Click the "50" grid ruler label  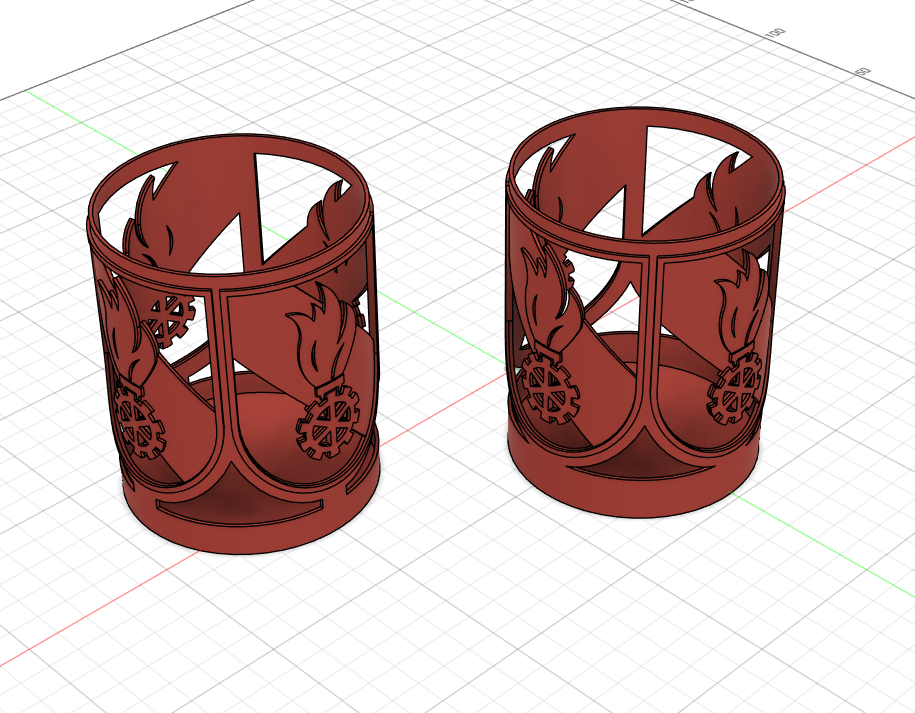point(862,72)
